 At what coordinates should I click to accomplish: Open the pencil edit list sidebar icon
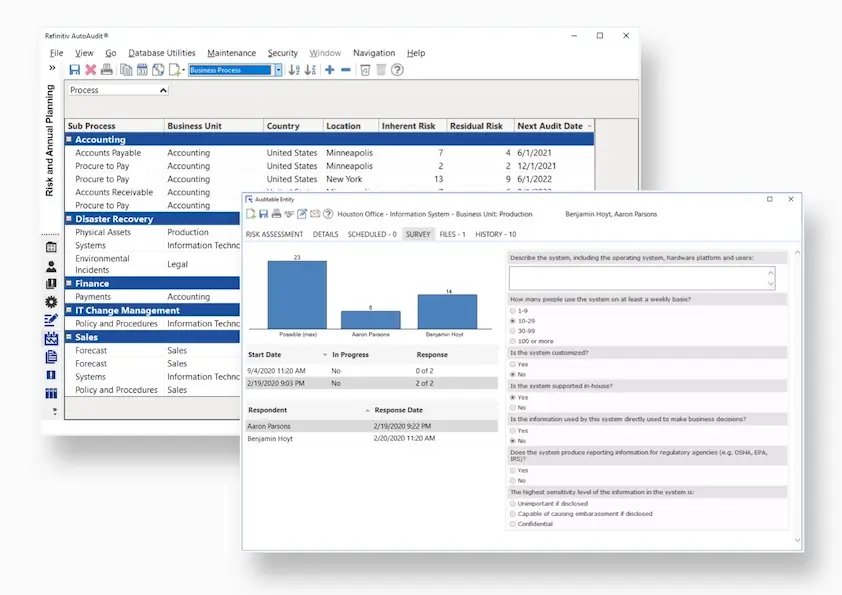click(51, 321)
